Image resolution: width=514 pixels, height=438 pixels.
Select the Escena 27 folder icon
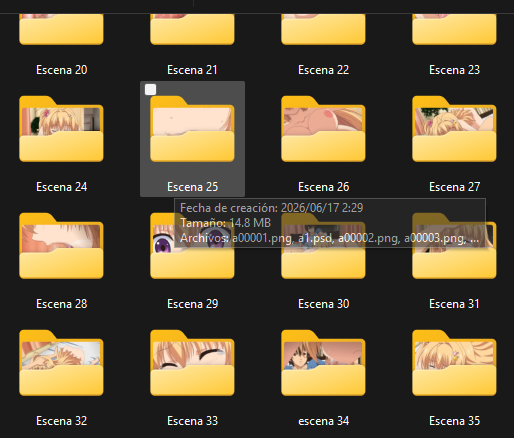click(454, 129)
